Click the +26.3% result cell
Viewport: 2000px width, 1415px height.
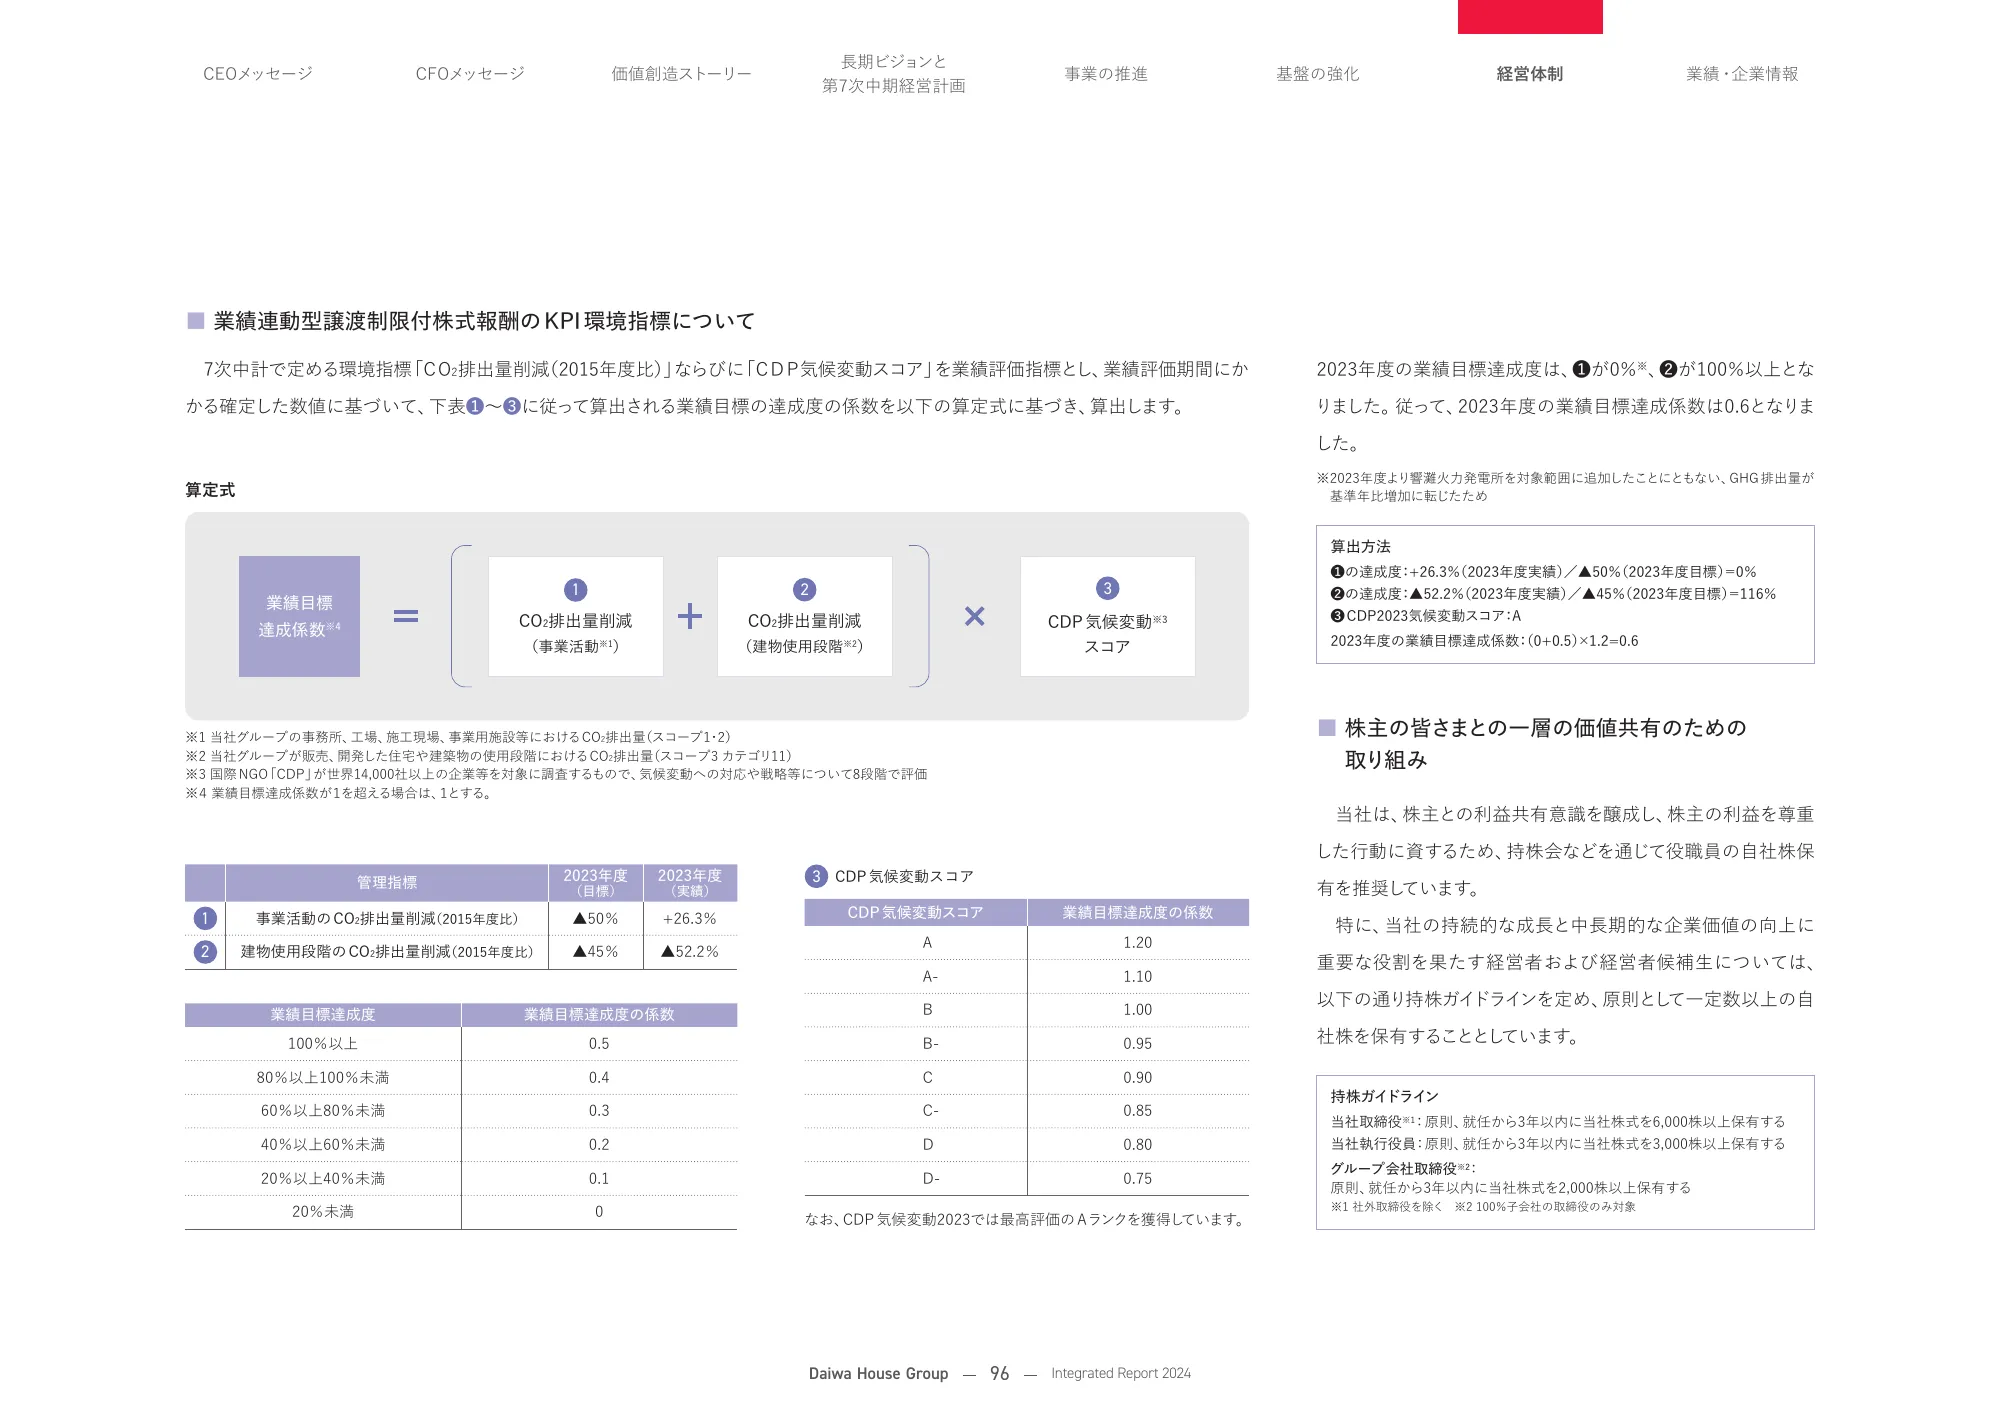[690, 918]
